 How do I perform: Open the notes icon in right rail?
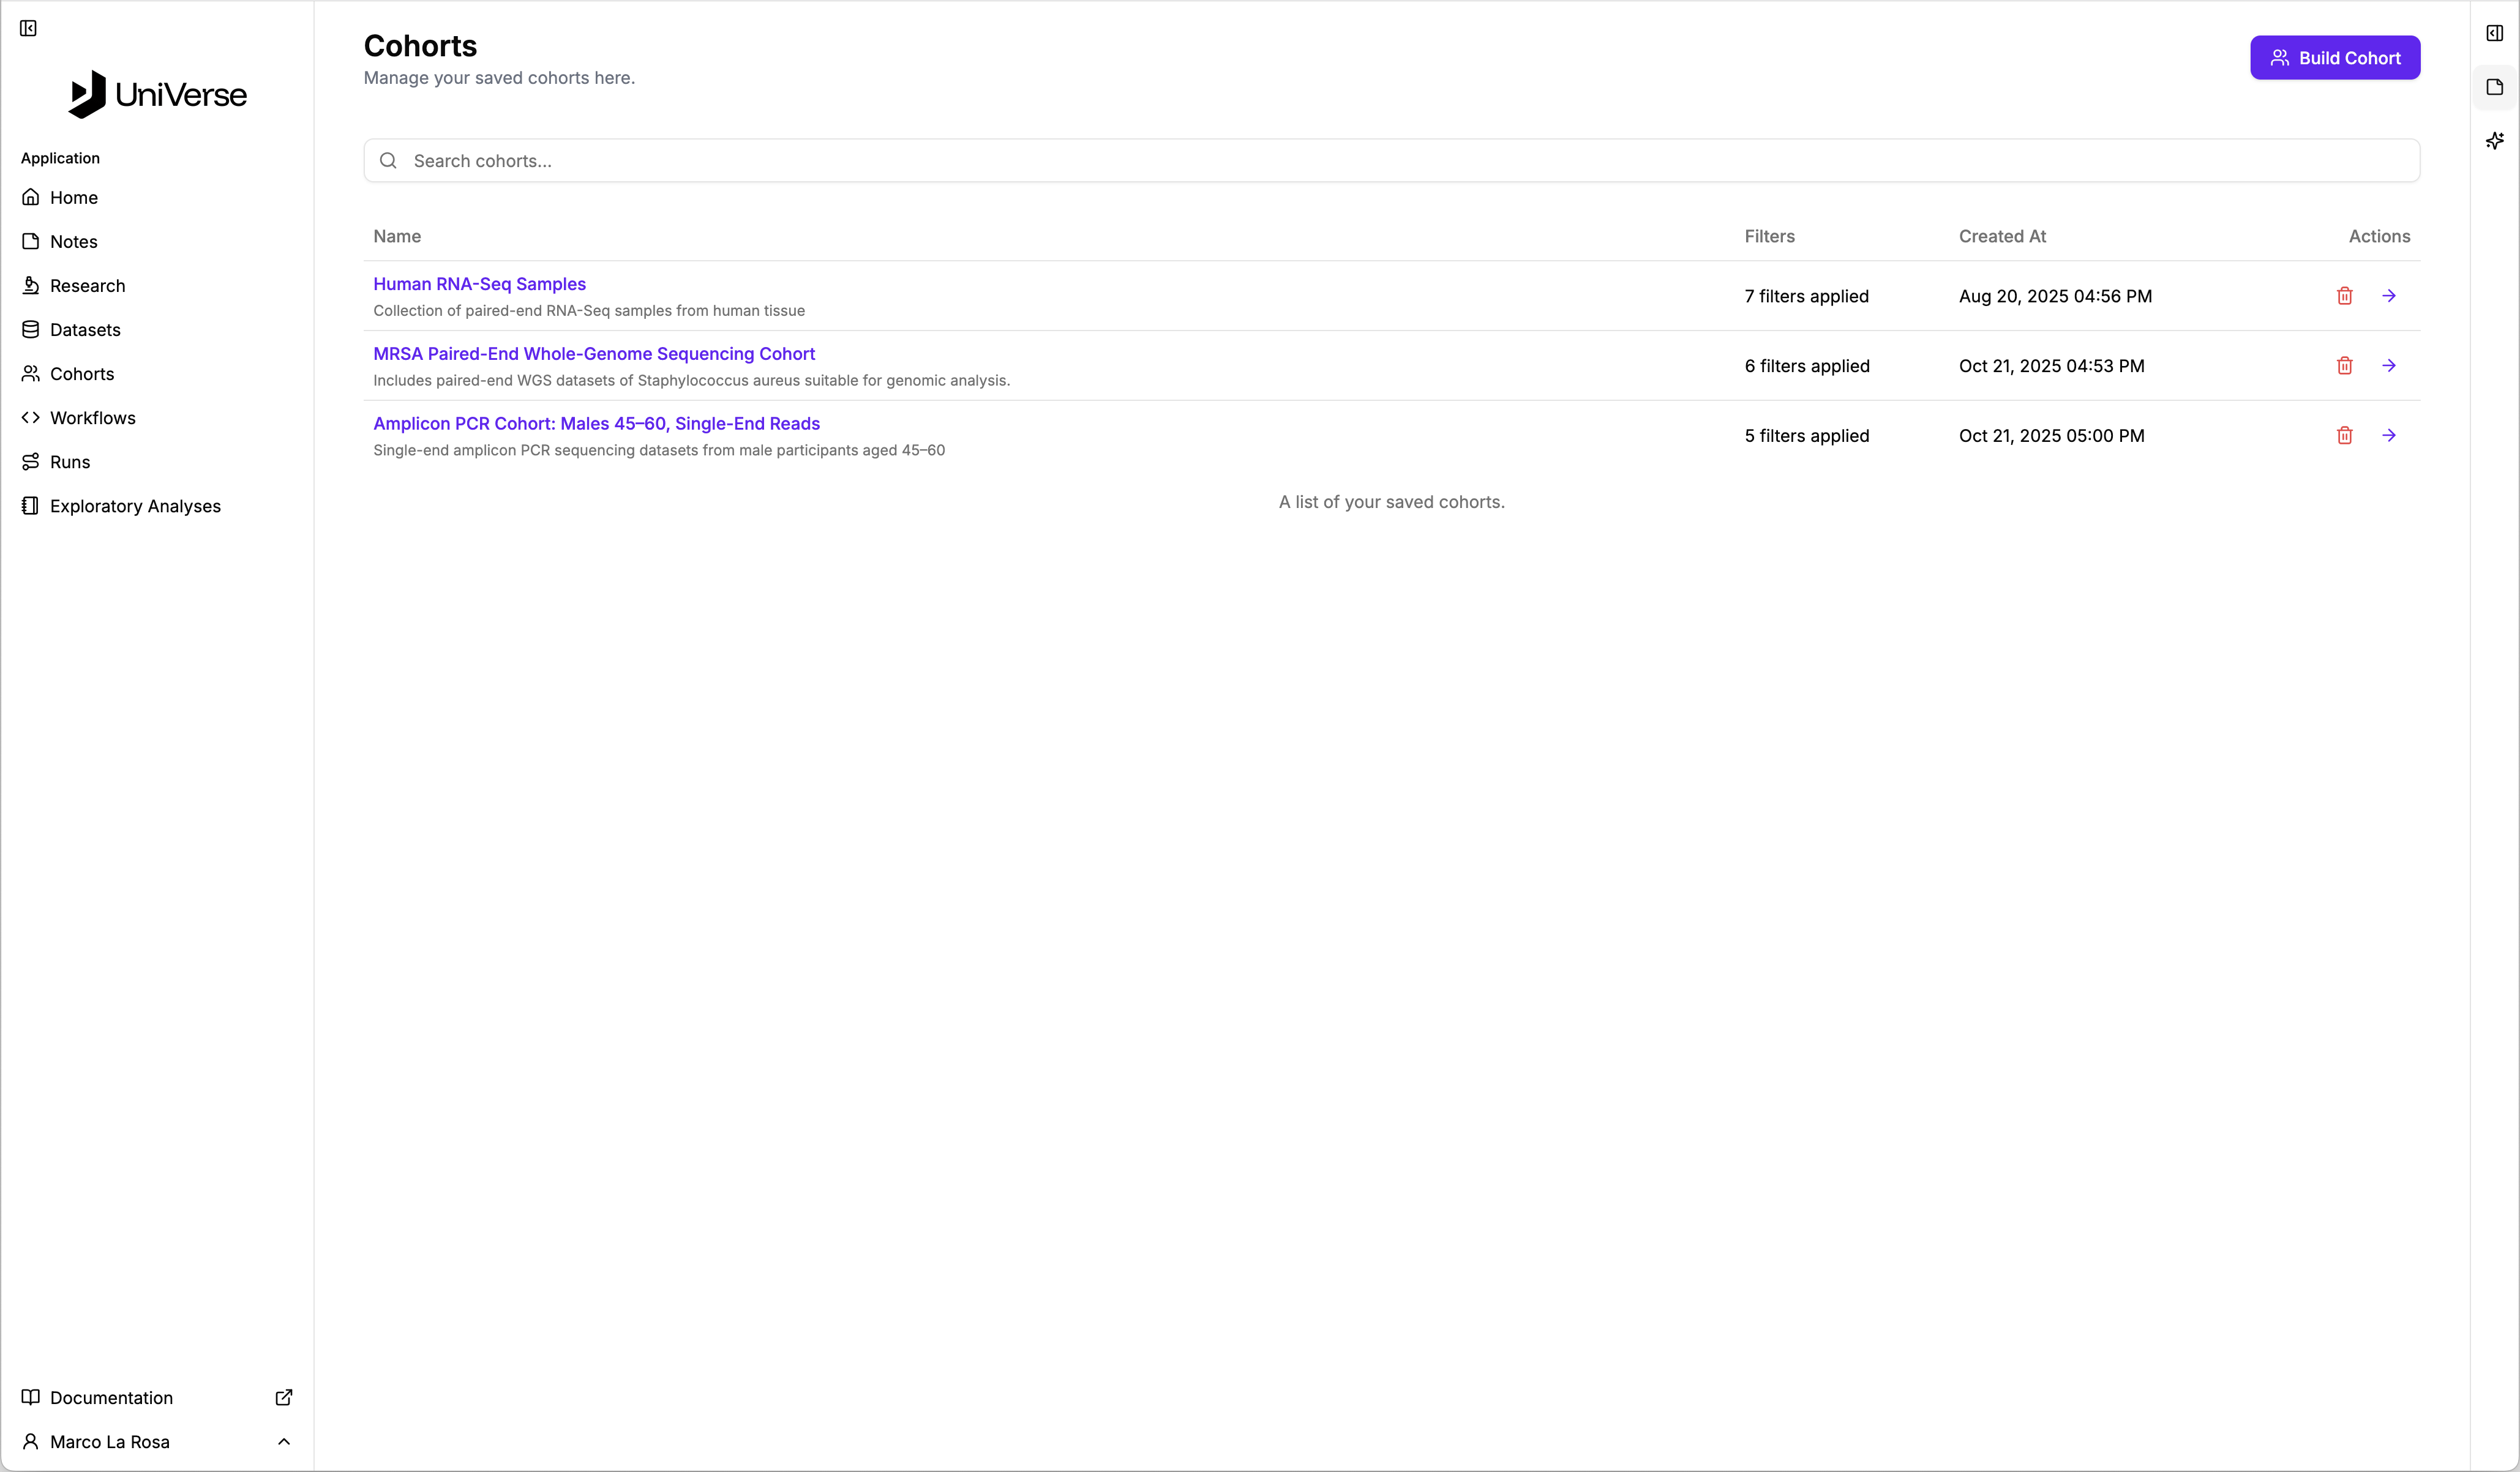2494,87
